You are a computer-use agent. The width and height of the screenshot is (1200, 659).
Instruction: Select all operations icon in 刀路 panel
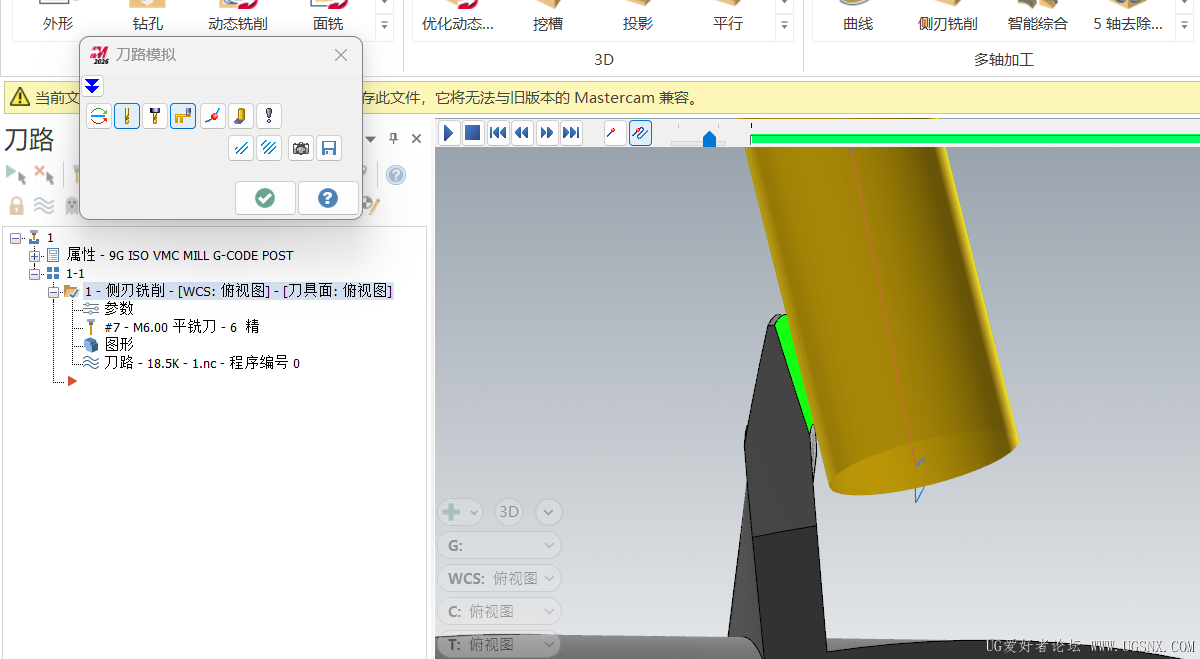pyautogui.click(x=16, y=174)
